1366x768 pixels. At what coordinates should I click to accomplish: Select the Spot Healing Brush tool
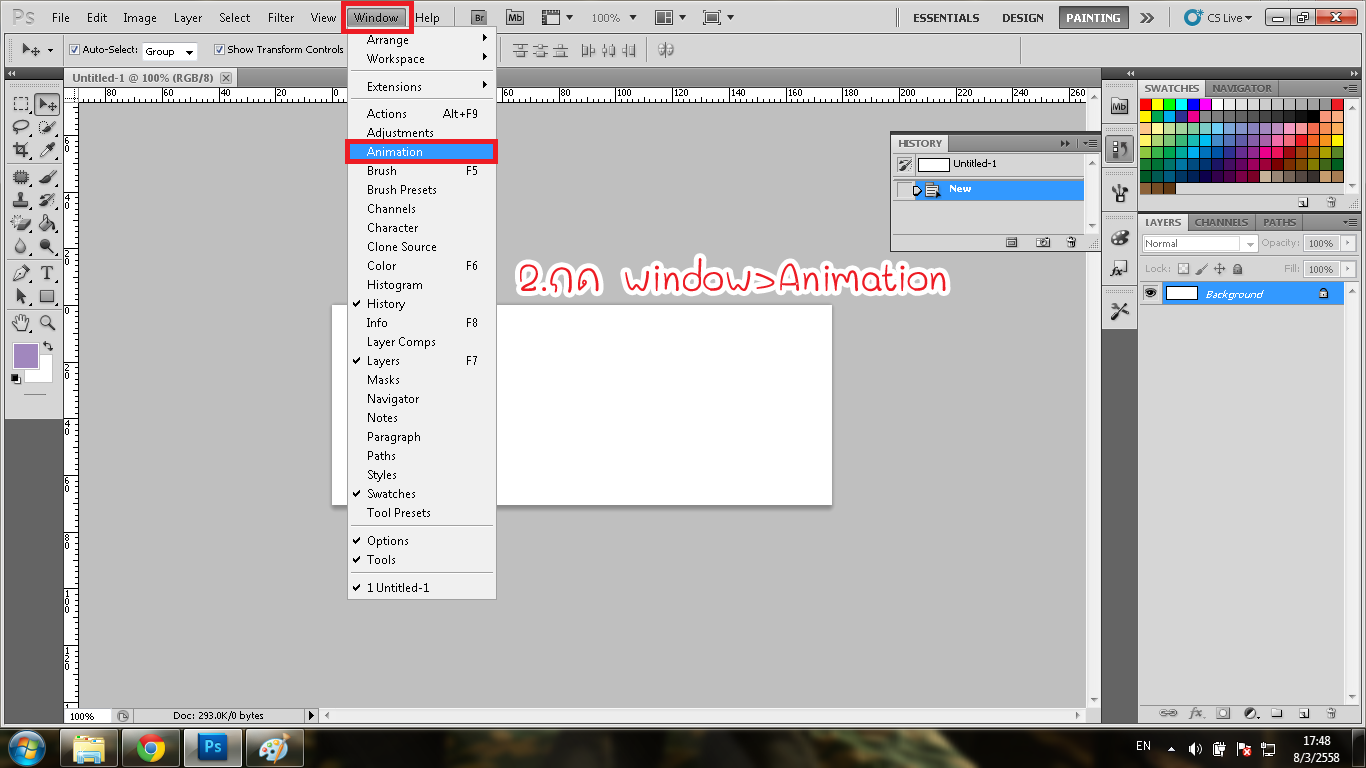20,178
